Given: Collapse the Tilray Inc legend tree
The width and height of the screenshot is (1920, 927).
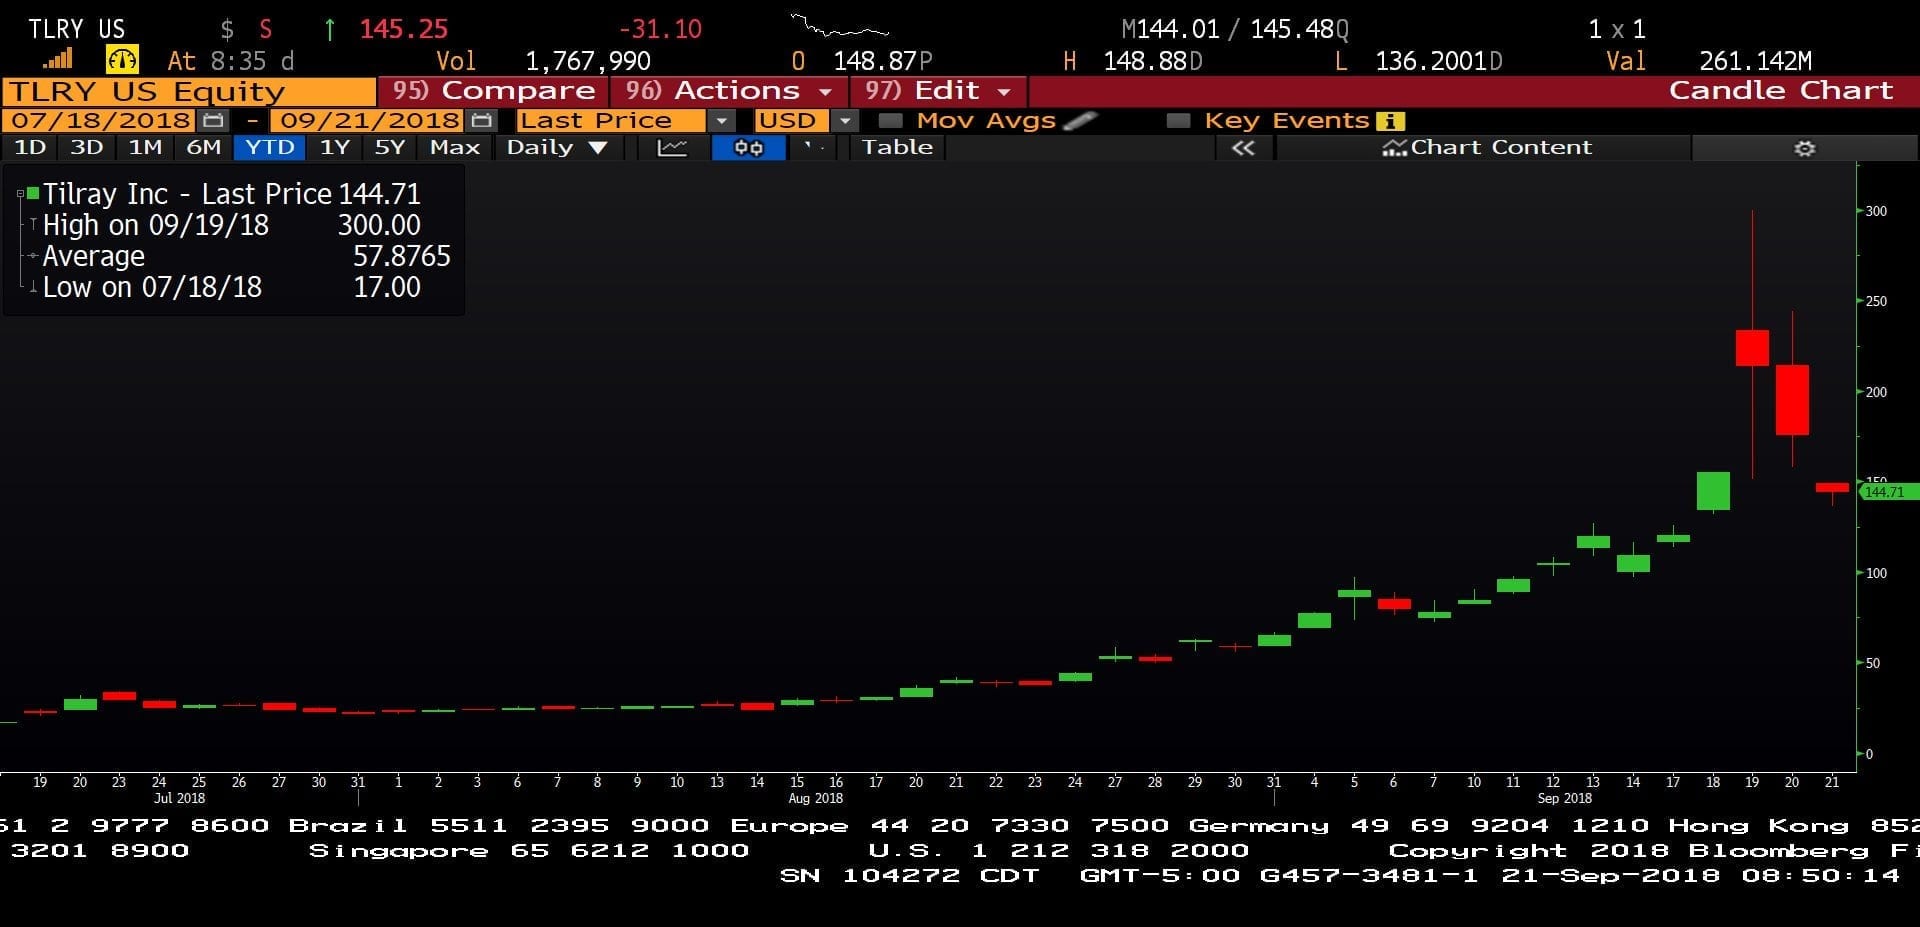Looking at the screenshot, I should [x=20, y=193].
